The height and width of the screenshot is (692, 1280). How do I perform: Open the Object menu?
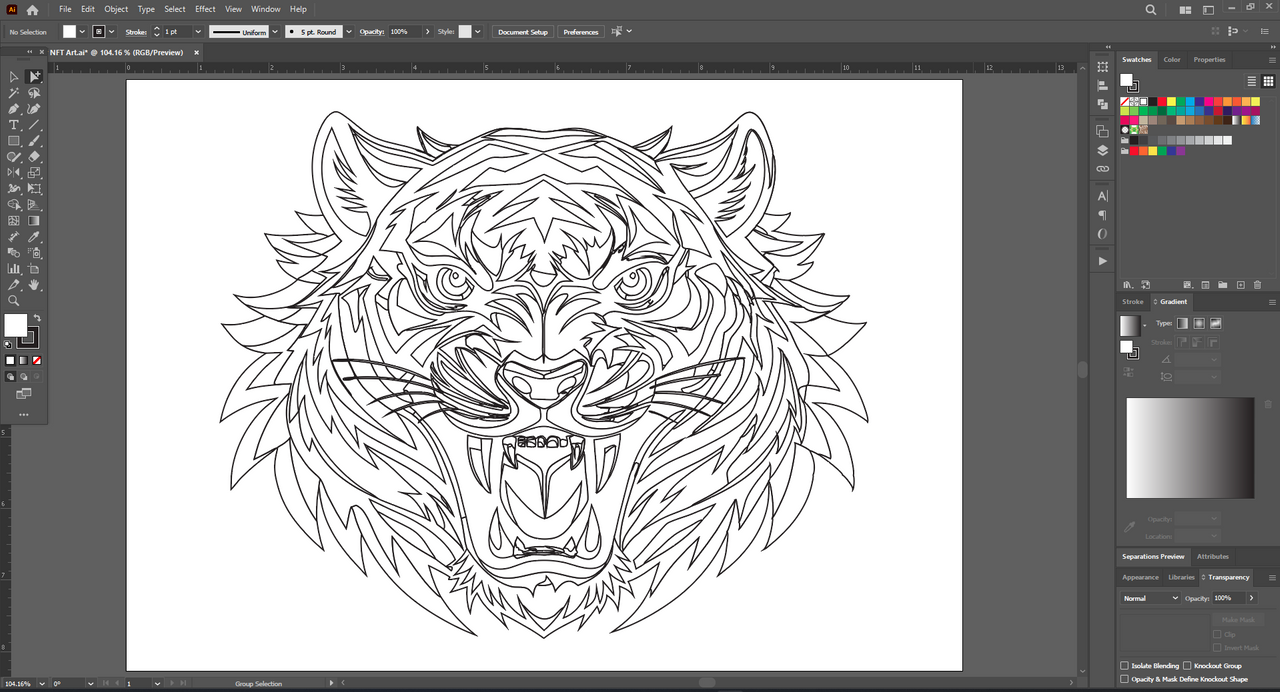coord(116,9)
